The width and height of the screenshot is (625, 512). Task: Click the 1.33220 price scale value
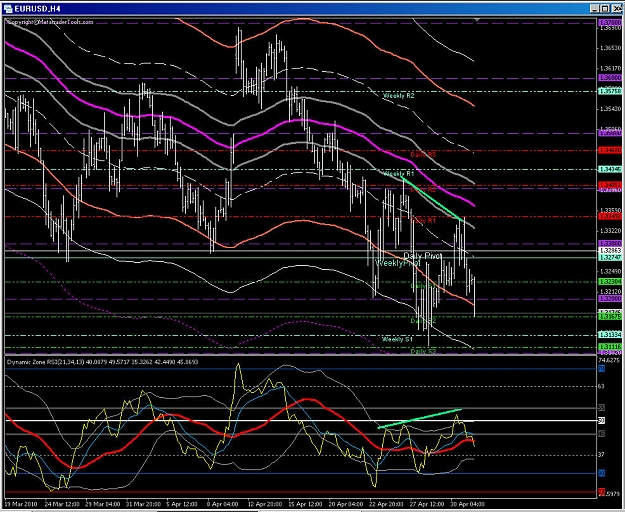[610, 231]
